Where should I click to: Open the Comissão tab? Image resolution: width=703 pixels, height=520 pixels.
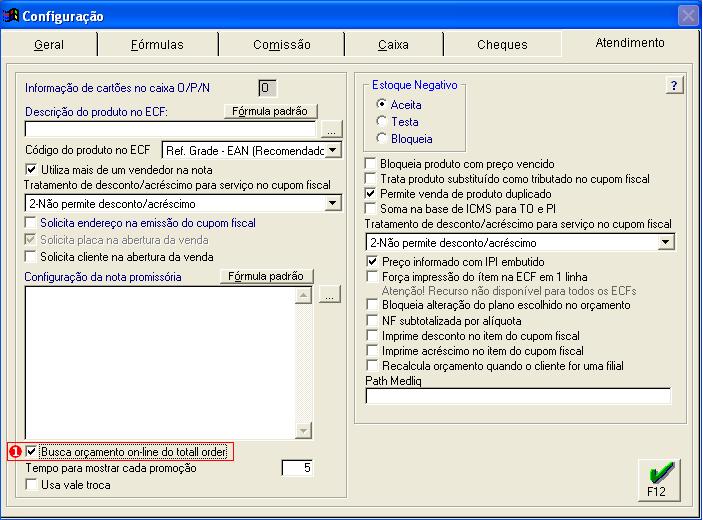(x=282, y=44)
